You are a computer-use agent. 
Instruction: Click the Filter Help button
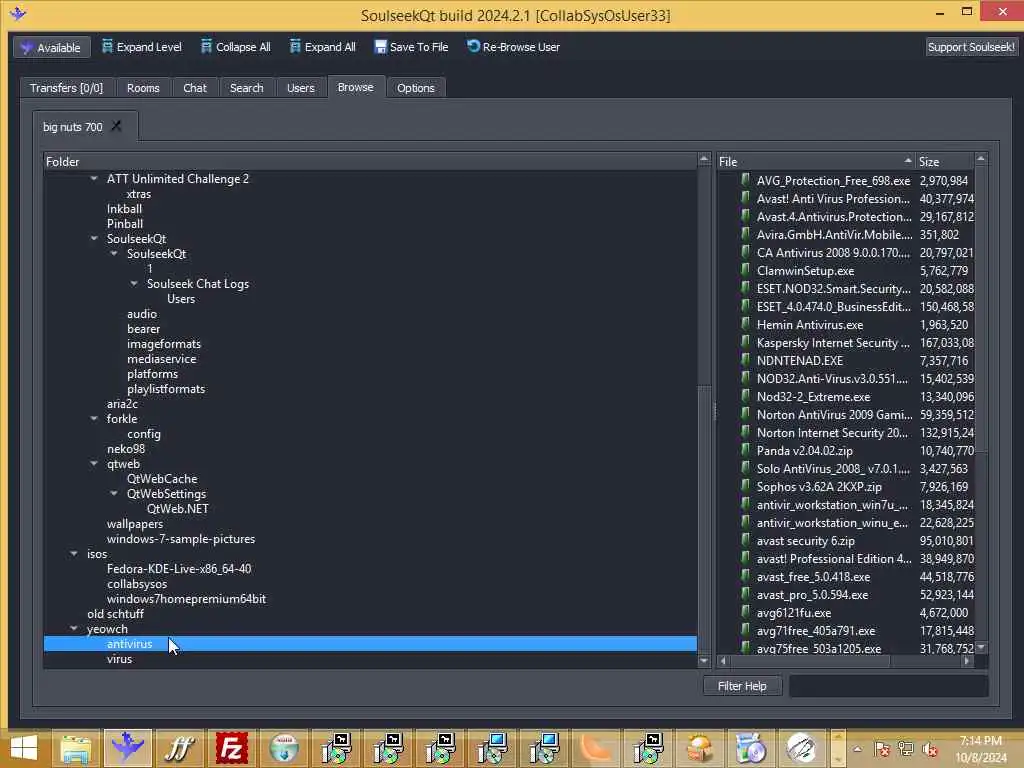pos(742,686)
